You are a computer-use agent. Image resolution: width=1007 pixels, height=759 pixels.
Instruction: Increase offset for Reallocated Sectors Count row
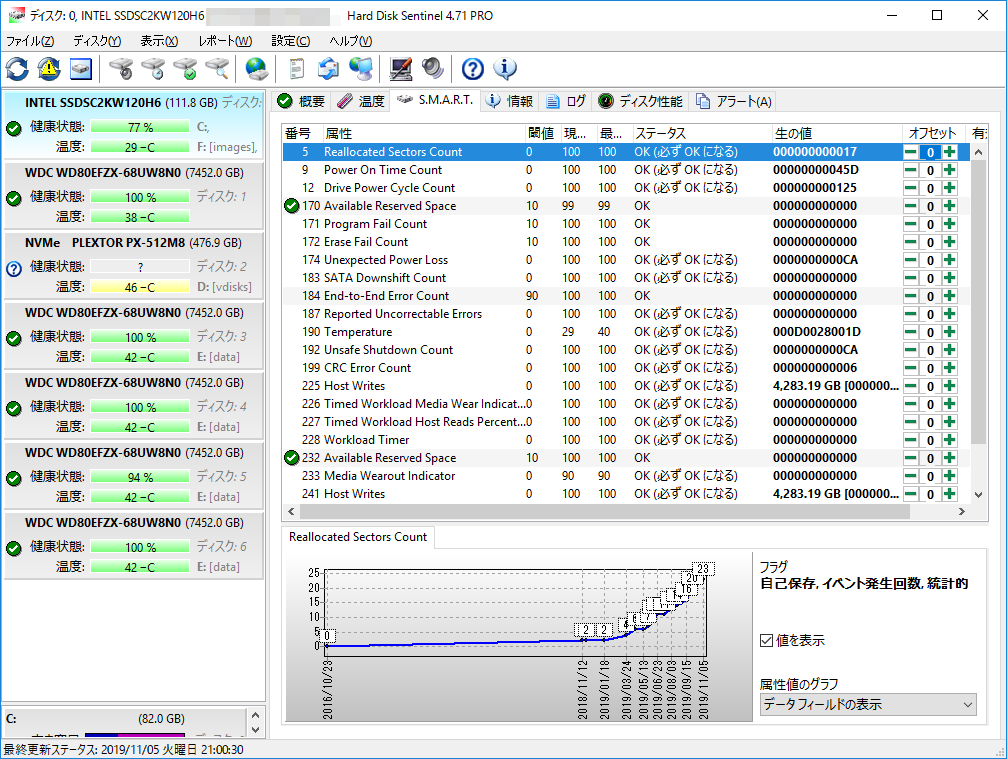[950, 152]
